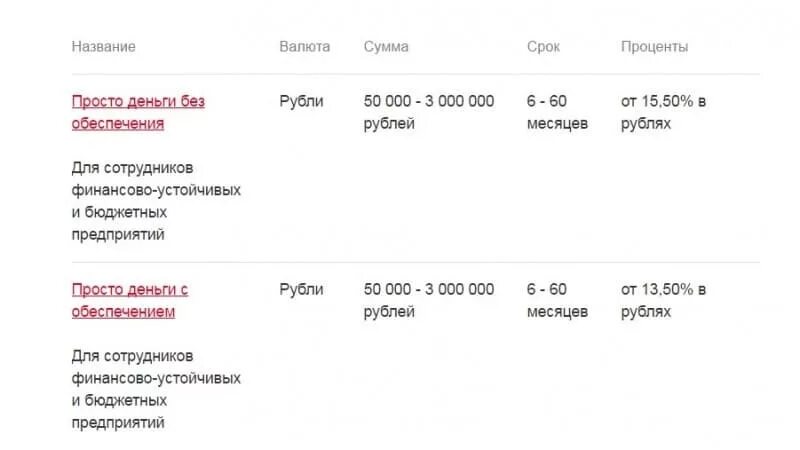Select 'от 13,50% в рублях' rate text
This screenshot has height=450, width=800.
(x=663, y=301)
